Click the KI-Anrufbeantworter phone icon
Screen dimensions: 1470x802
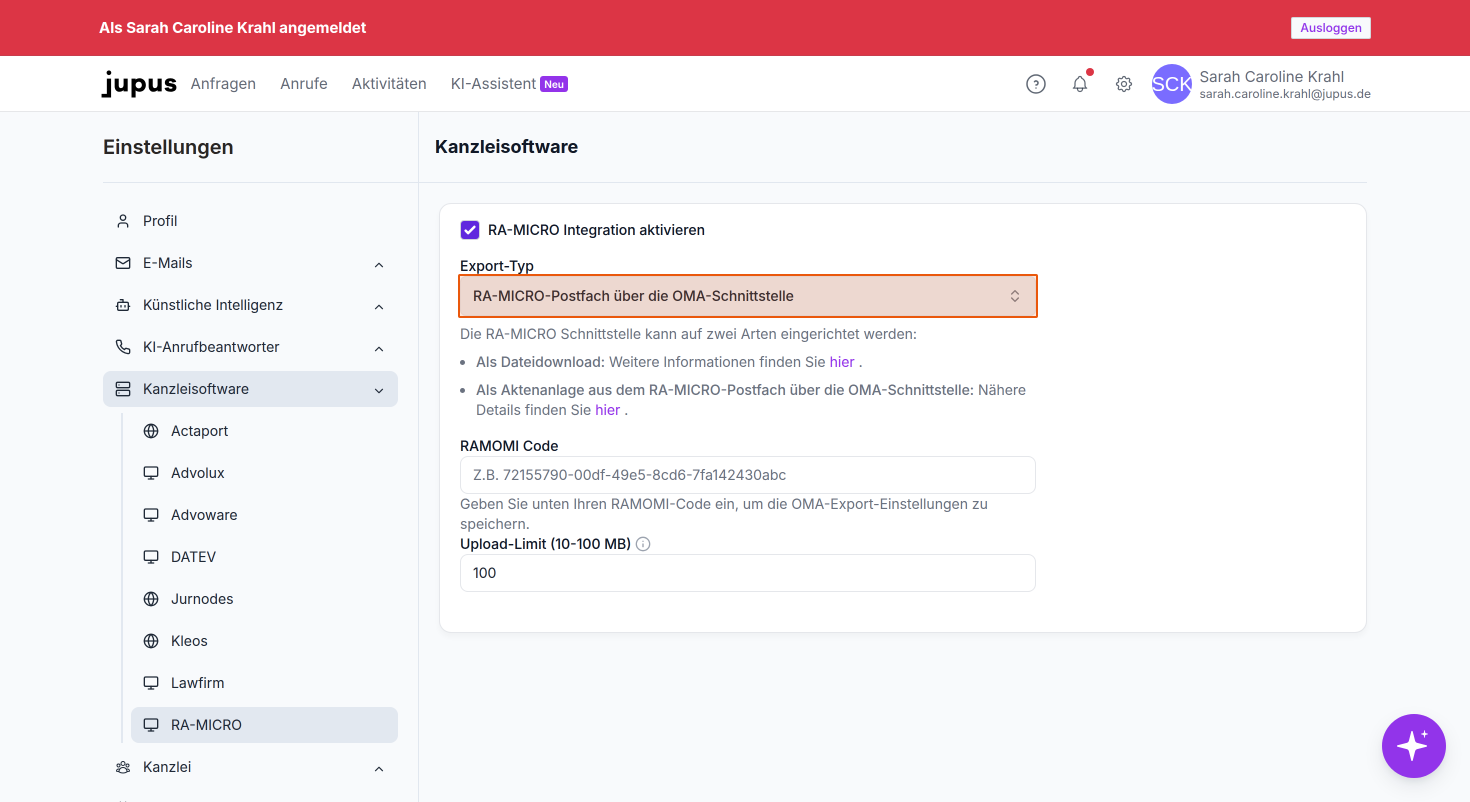pyautogui.click(x=123, y=347)
